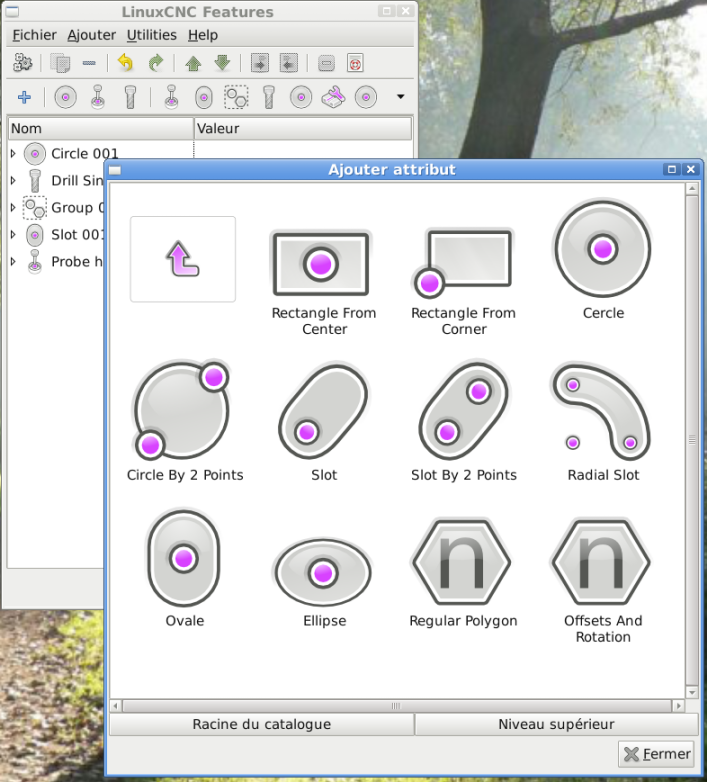
Task: Click the blue plus add icon
Action: click(x=24, y=97)
